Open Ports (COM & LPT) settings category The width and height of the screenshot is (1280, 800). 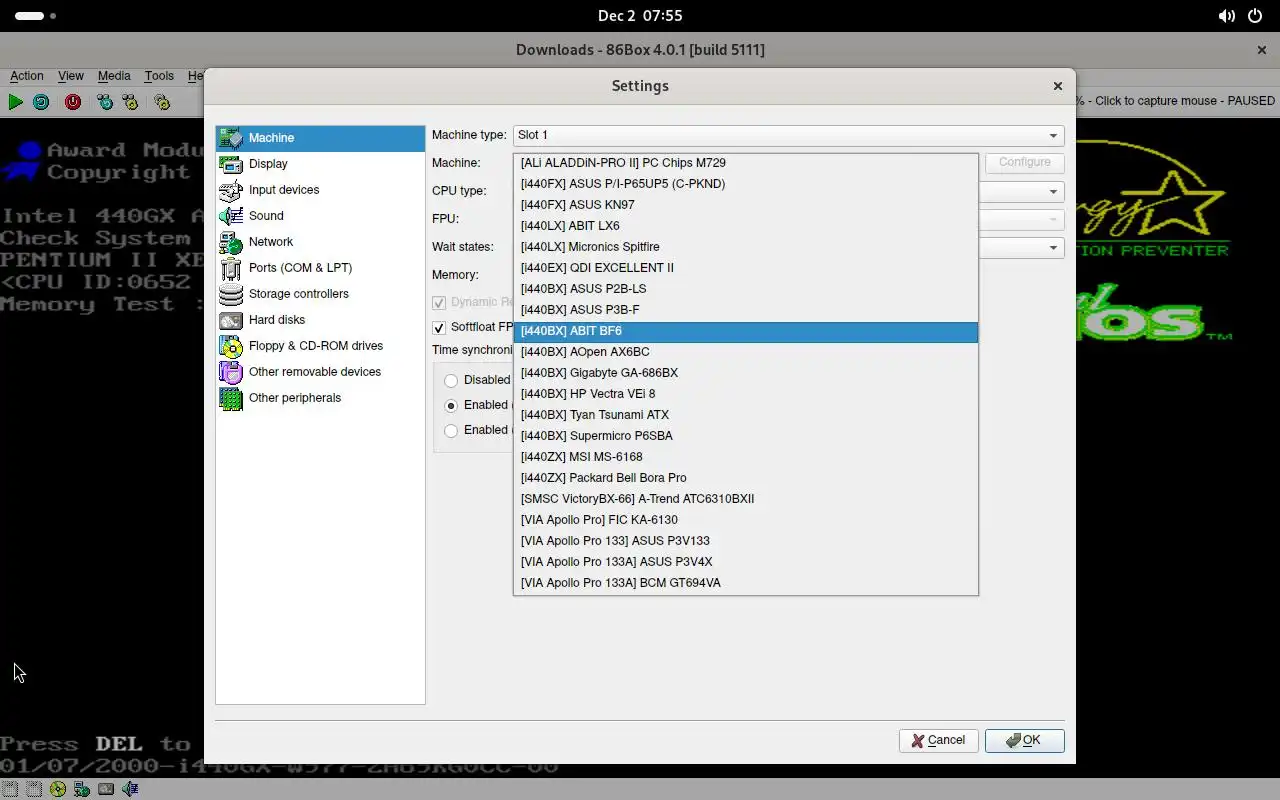point(320,268)
